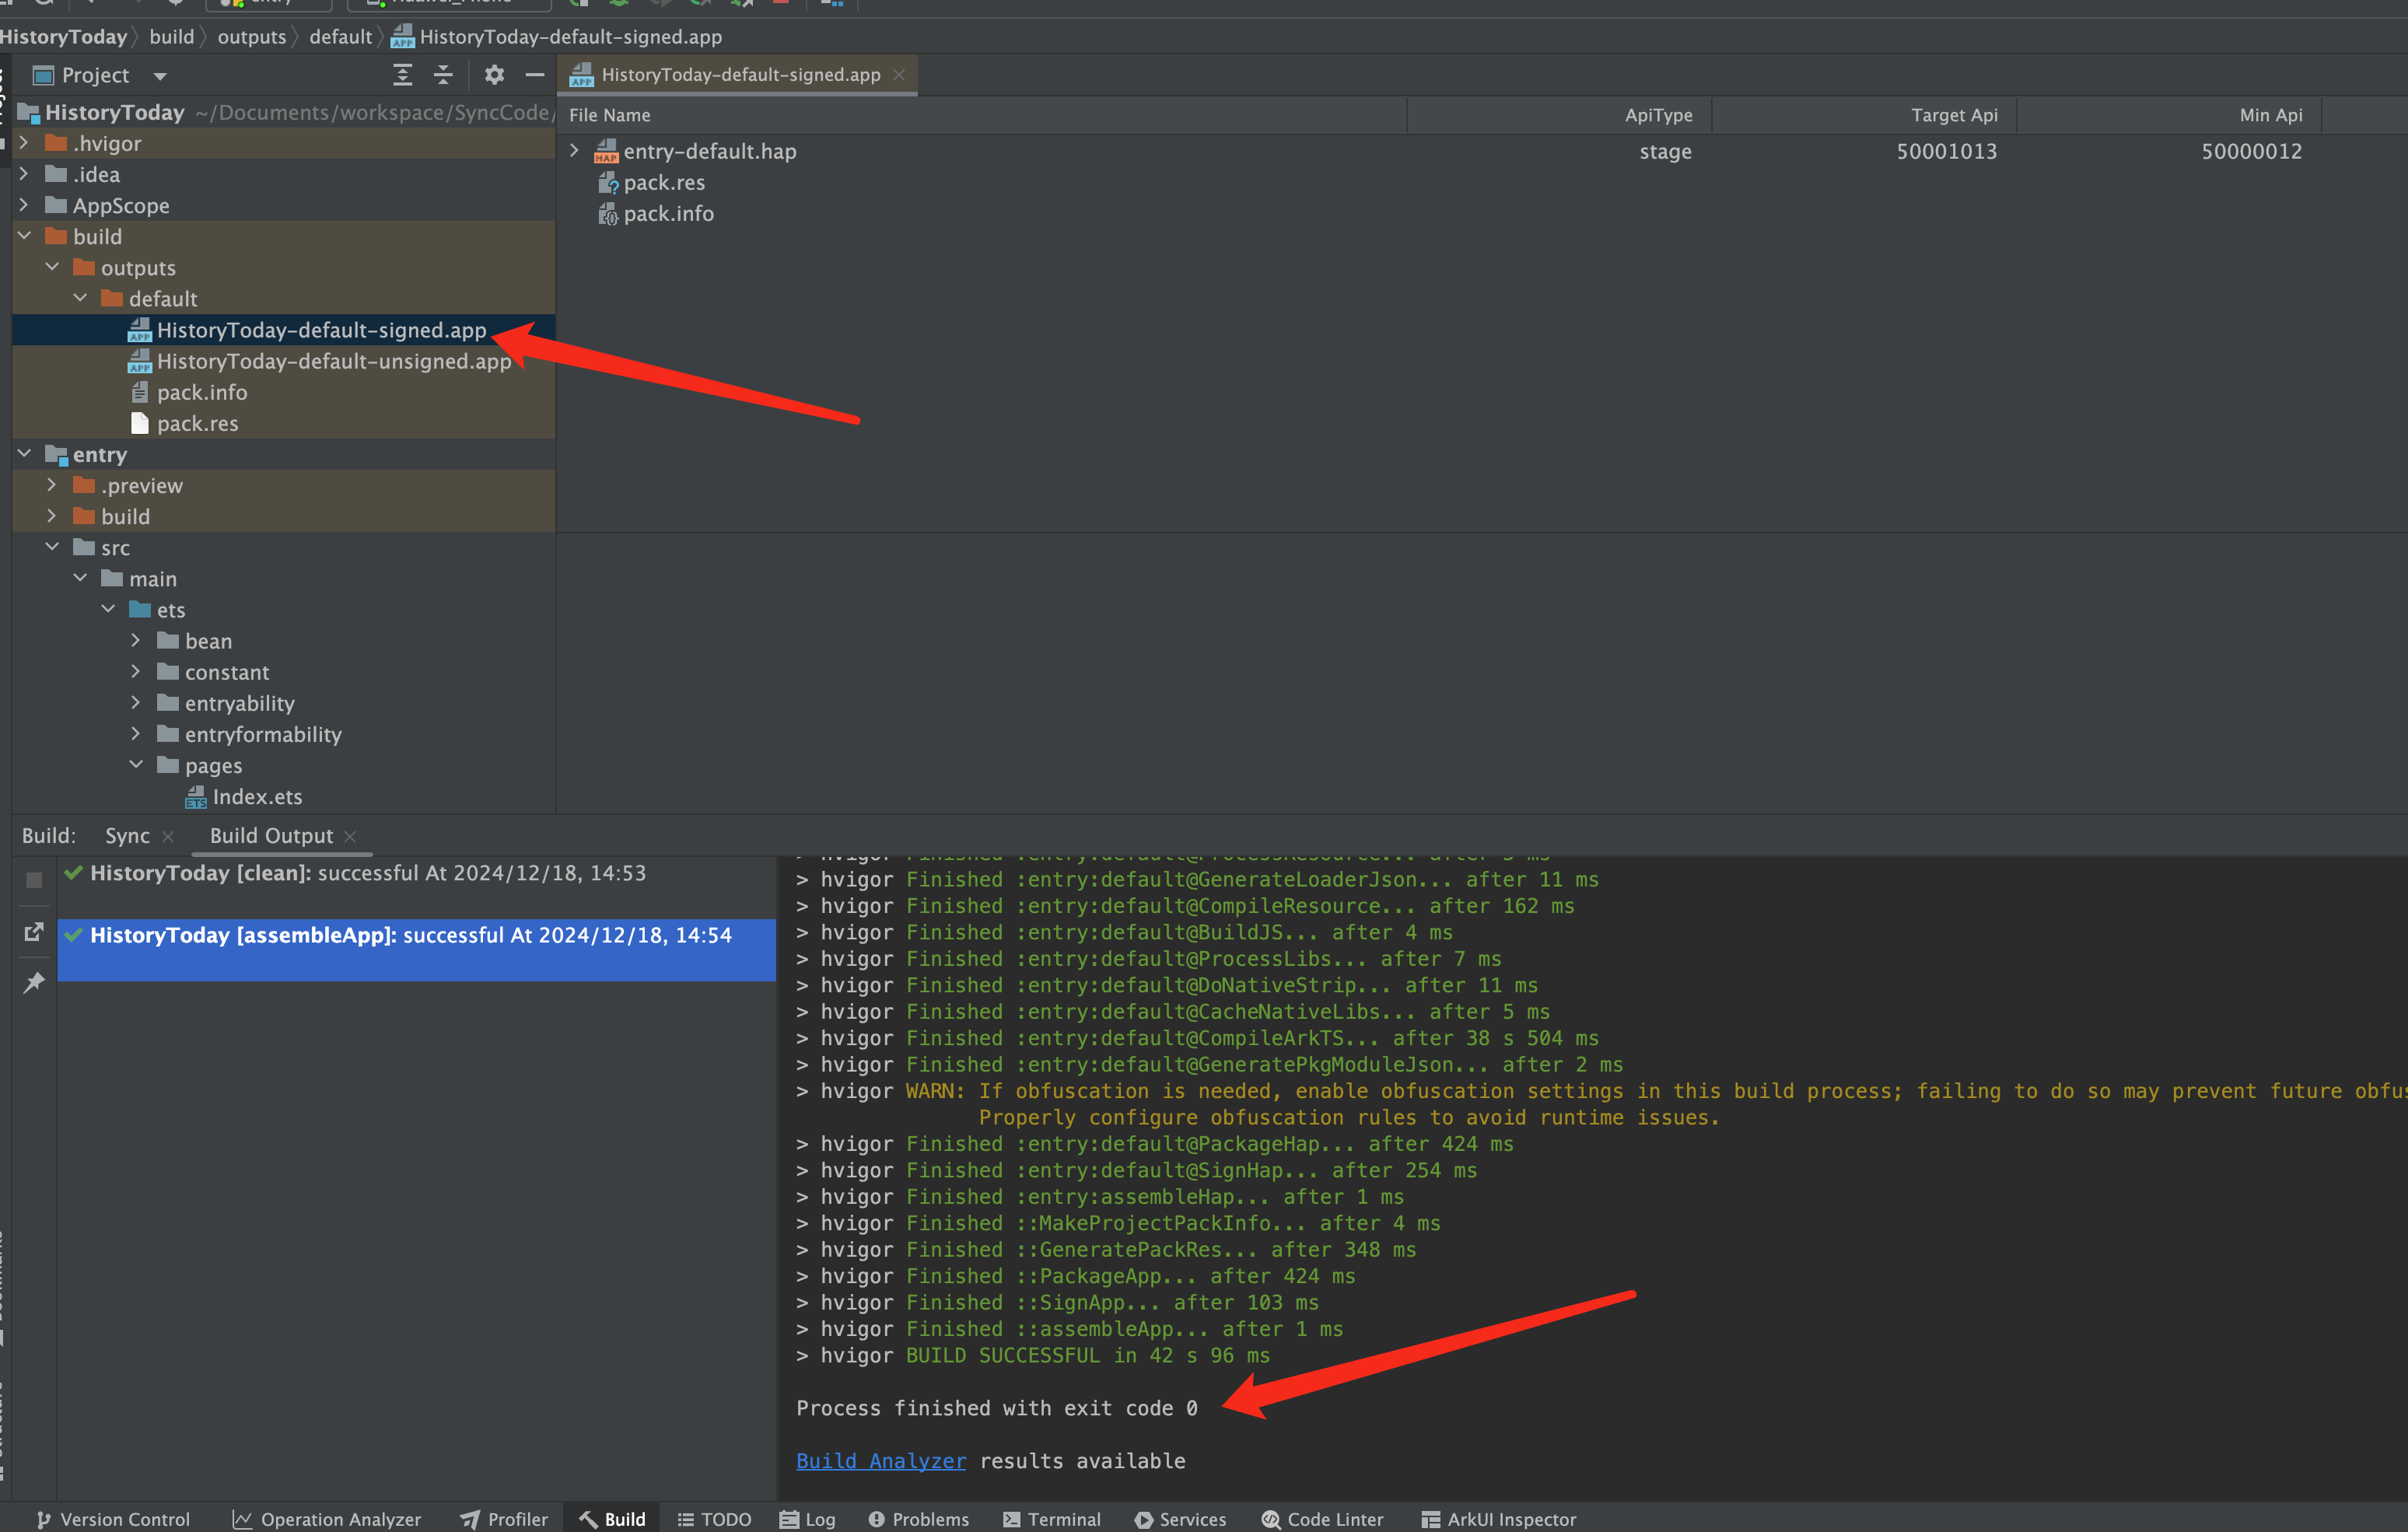Open the Build Analyzer link
Viewport: 2408px width, 1532px height.
point(880,1461)
